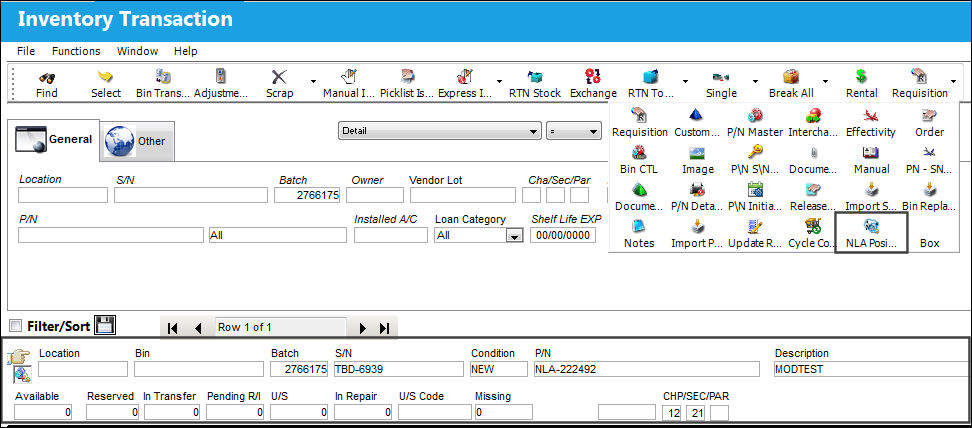Click the Box option in panel

coord(929,243)
